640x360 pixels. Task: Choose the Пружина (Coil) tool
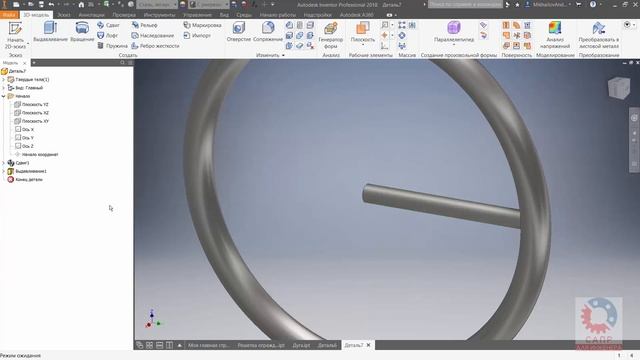[x=112, y=46]
